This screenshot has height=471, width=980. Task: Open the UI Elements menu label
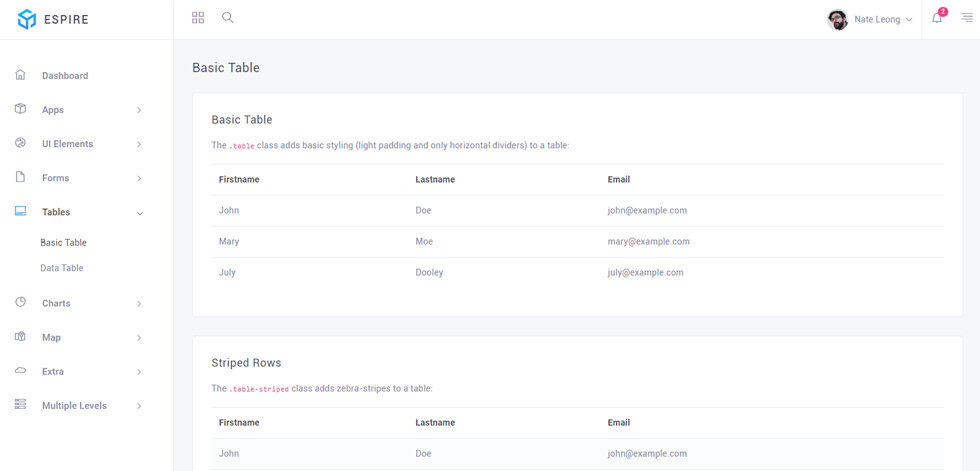[68, 144]
